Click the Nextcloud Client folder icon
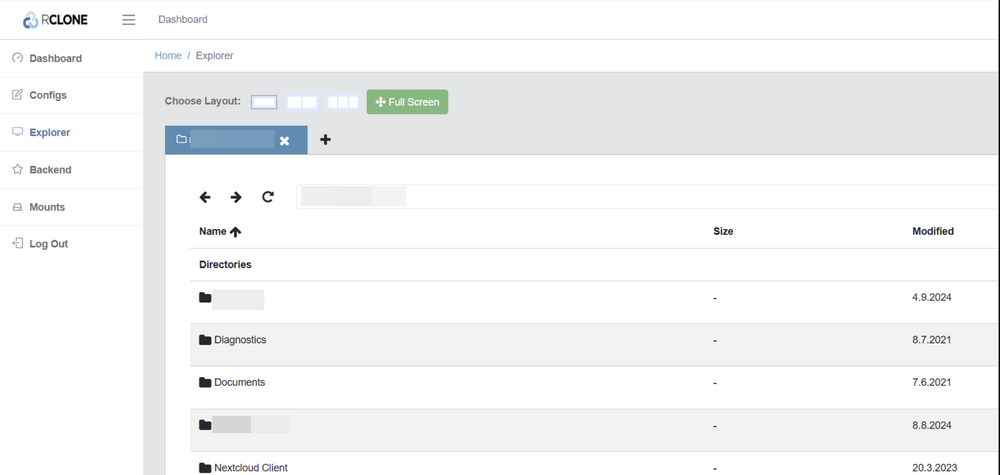The height and width of the screenshot is (475, 1000). pyautogui.click(x=205, y=468)
